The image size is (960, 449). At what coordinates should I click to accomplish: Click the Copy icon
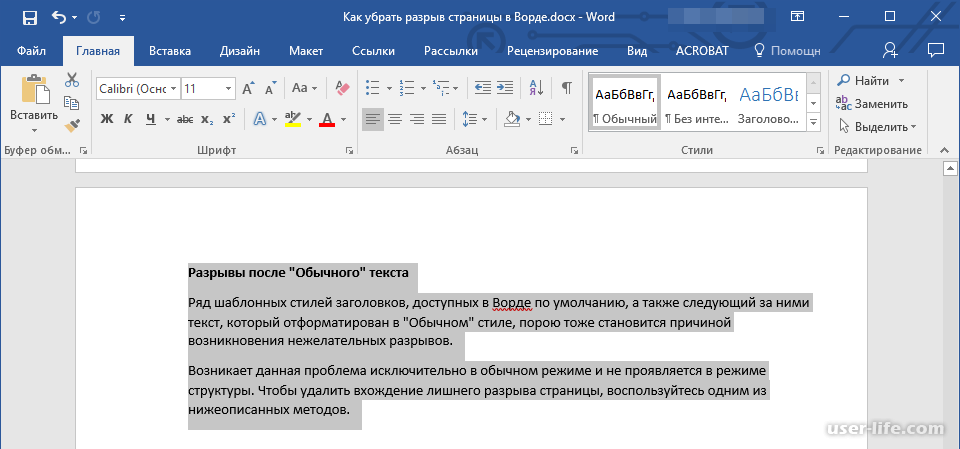[x=72, y=103]
